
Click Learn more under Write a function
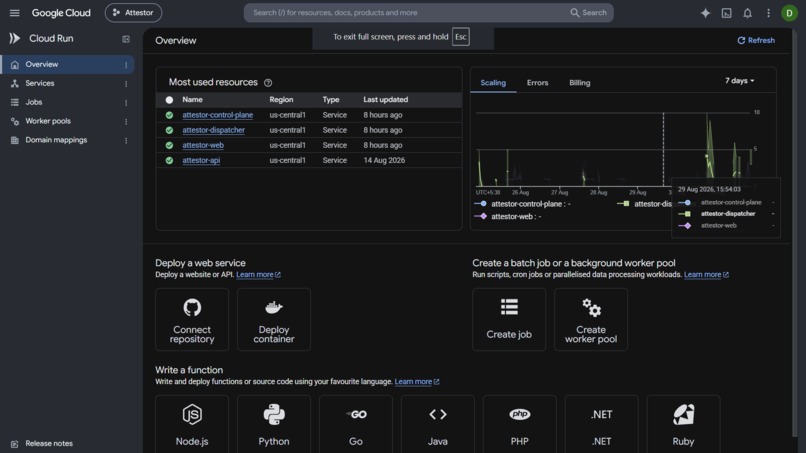pyautogui.click(x=416, y=382)
